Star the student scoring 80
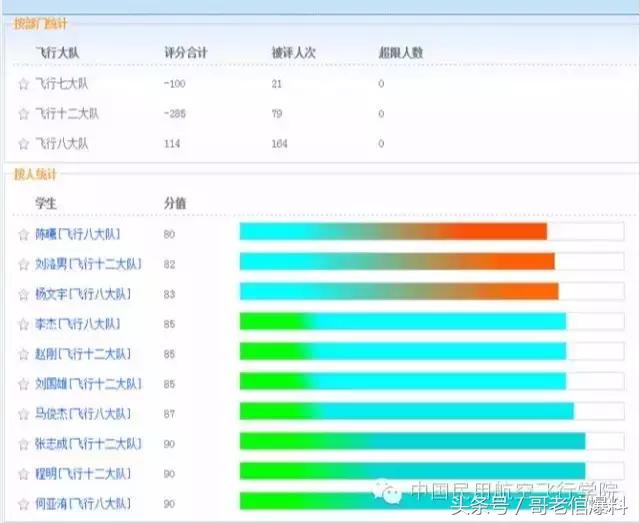640x523 pixels. point(23,234)
